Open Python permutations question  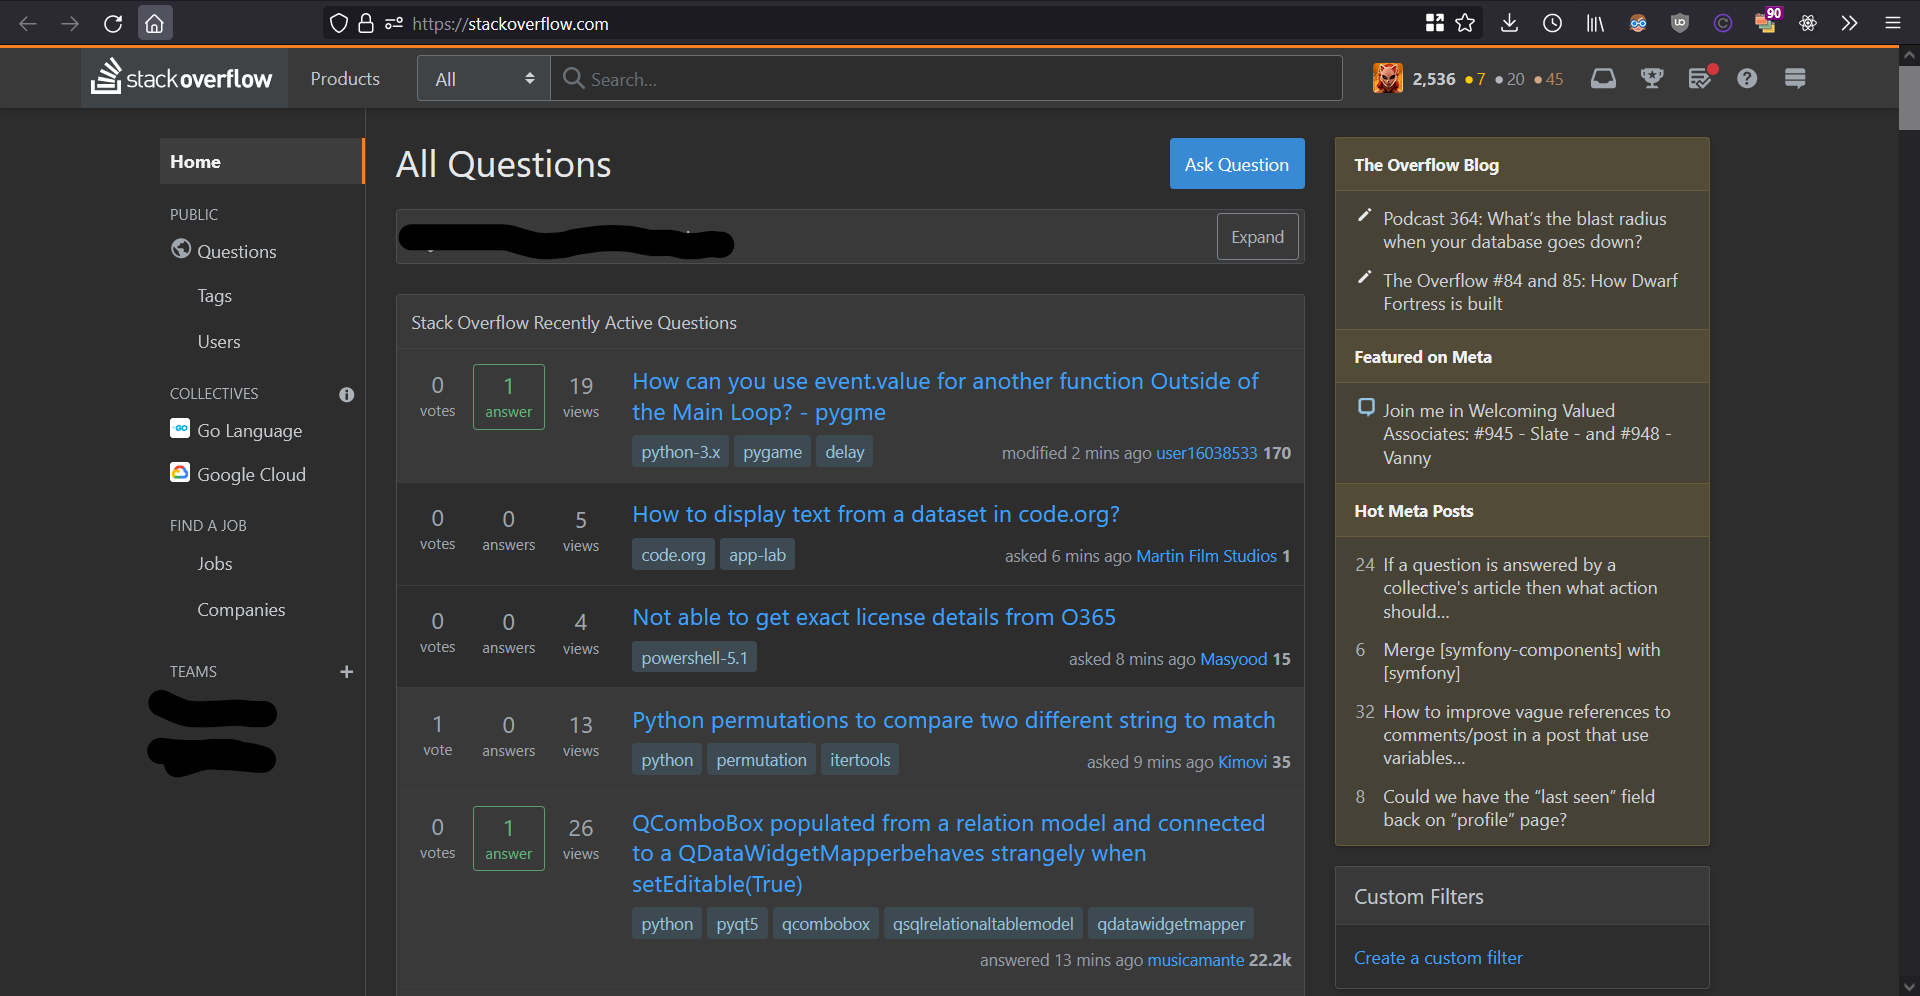[x=953, y=720]
